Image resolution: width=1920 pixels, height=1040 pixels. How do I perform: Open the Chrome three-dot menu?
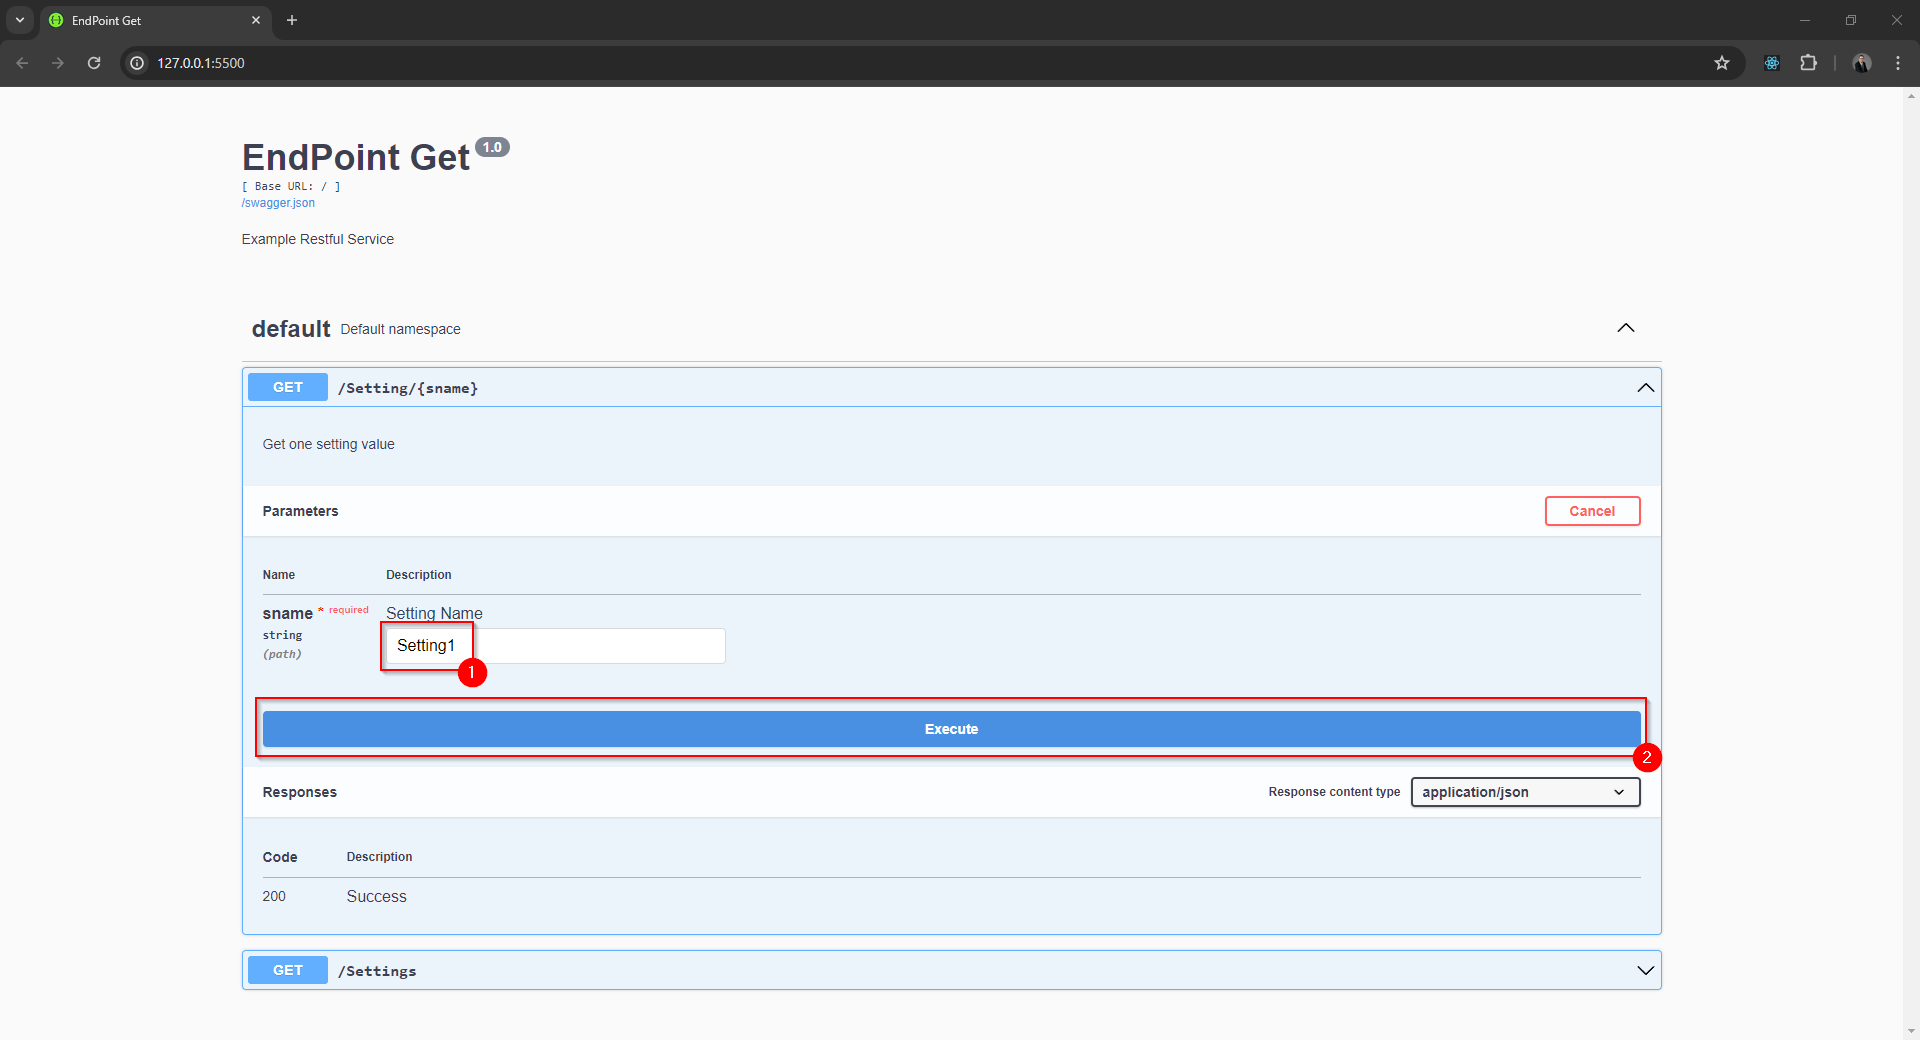click(x=1897, y=63)
